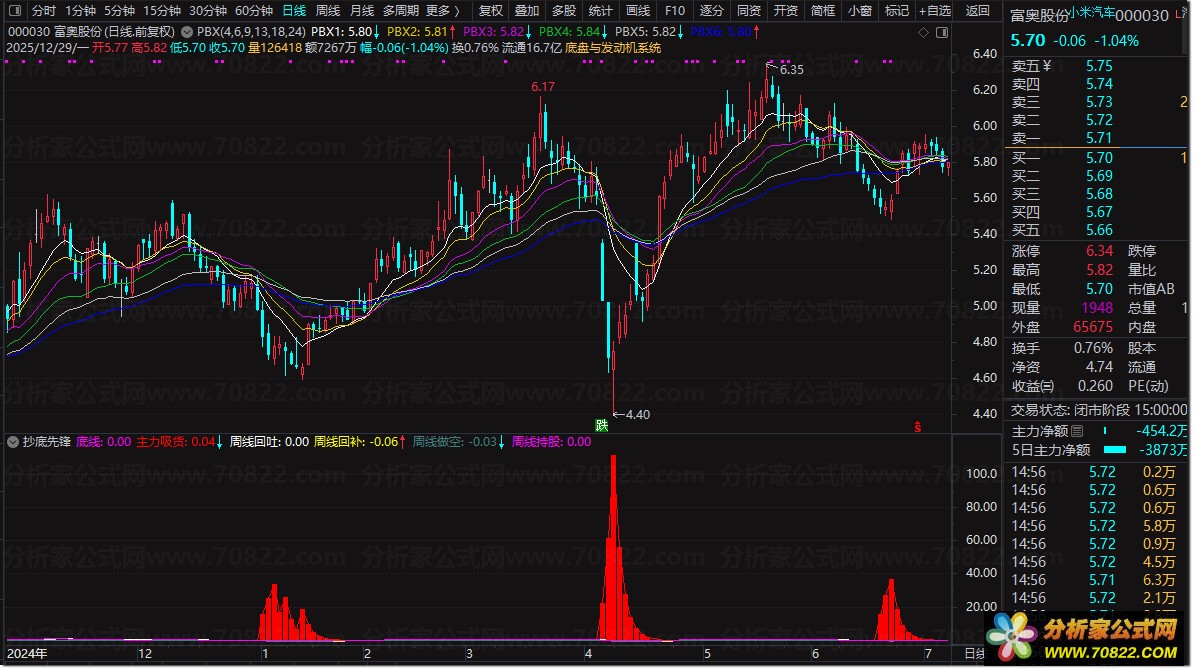This screenshot has width=1194, height=669.
Task: Click the 底盘与发动机系统 industry link
Action: click(613, 47)
